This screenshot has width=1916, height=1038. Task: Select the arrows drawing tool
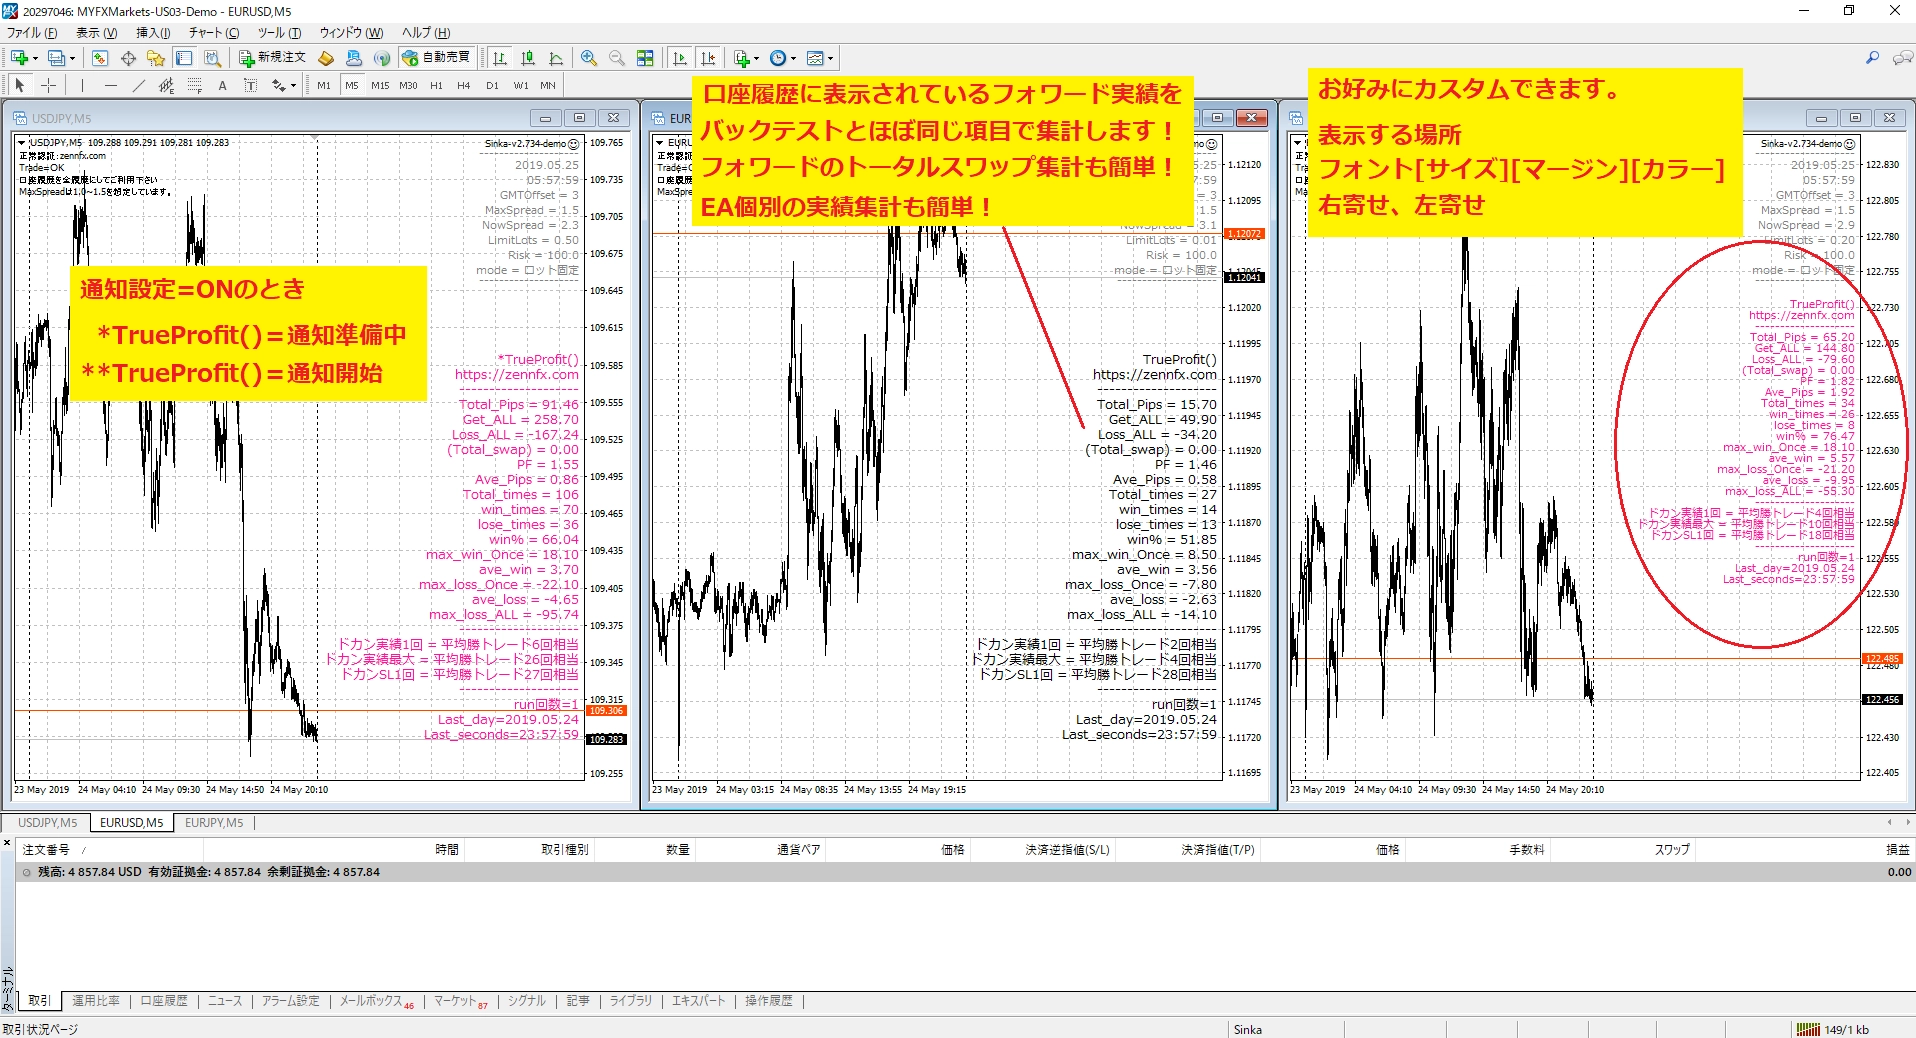(278, 85)
